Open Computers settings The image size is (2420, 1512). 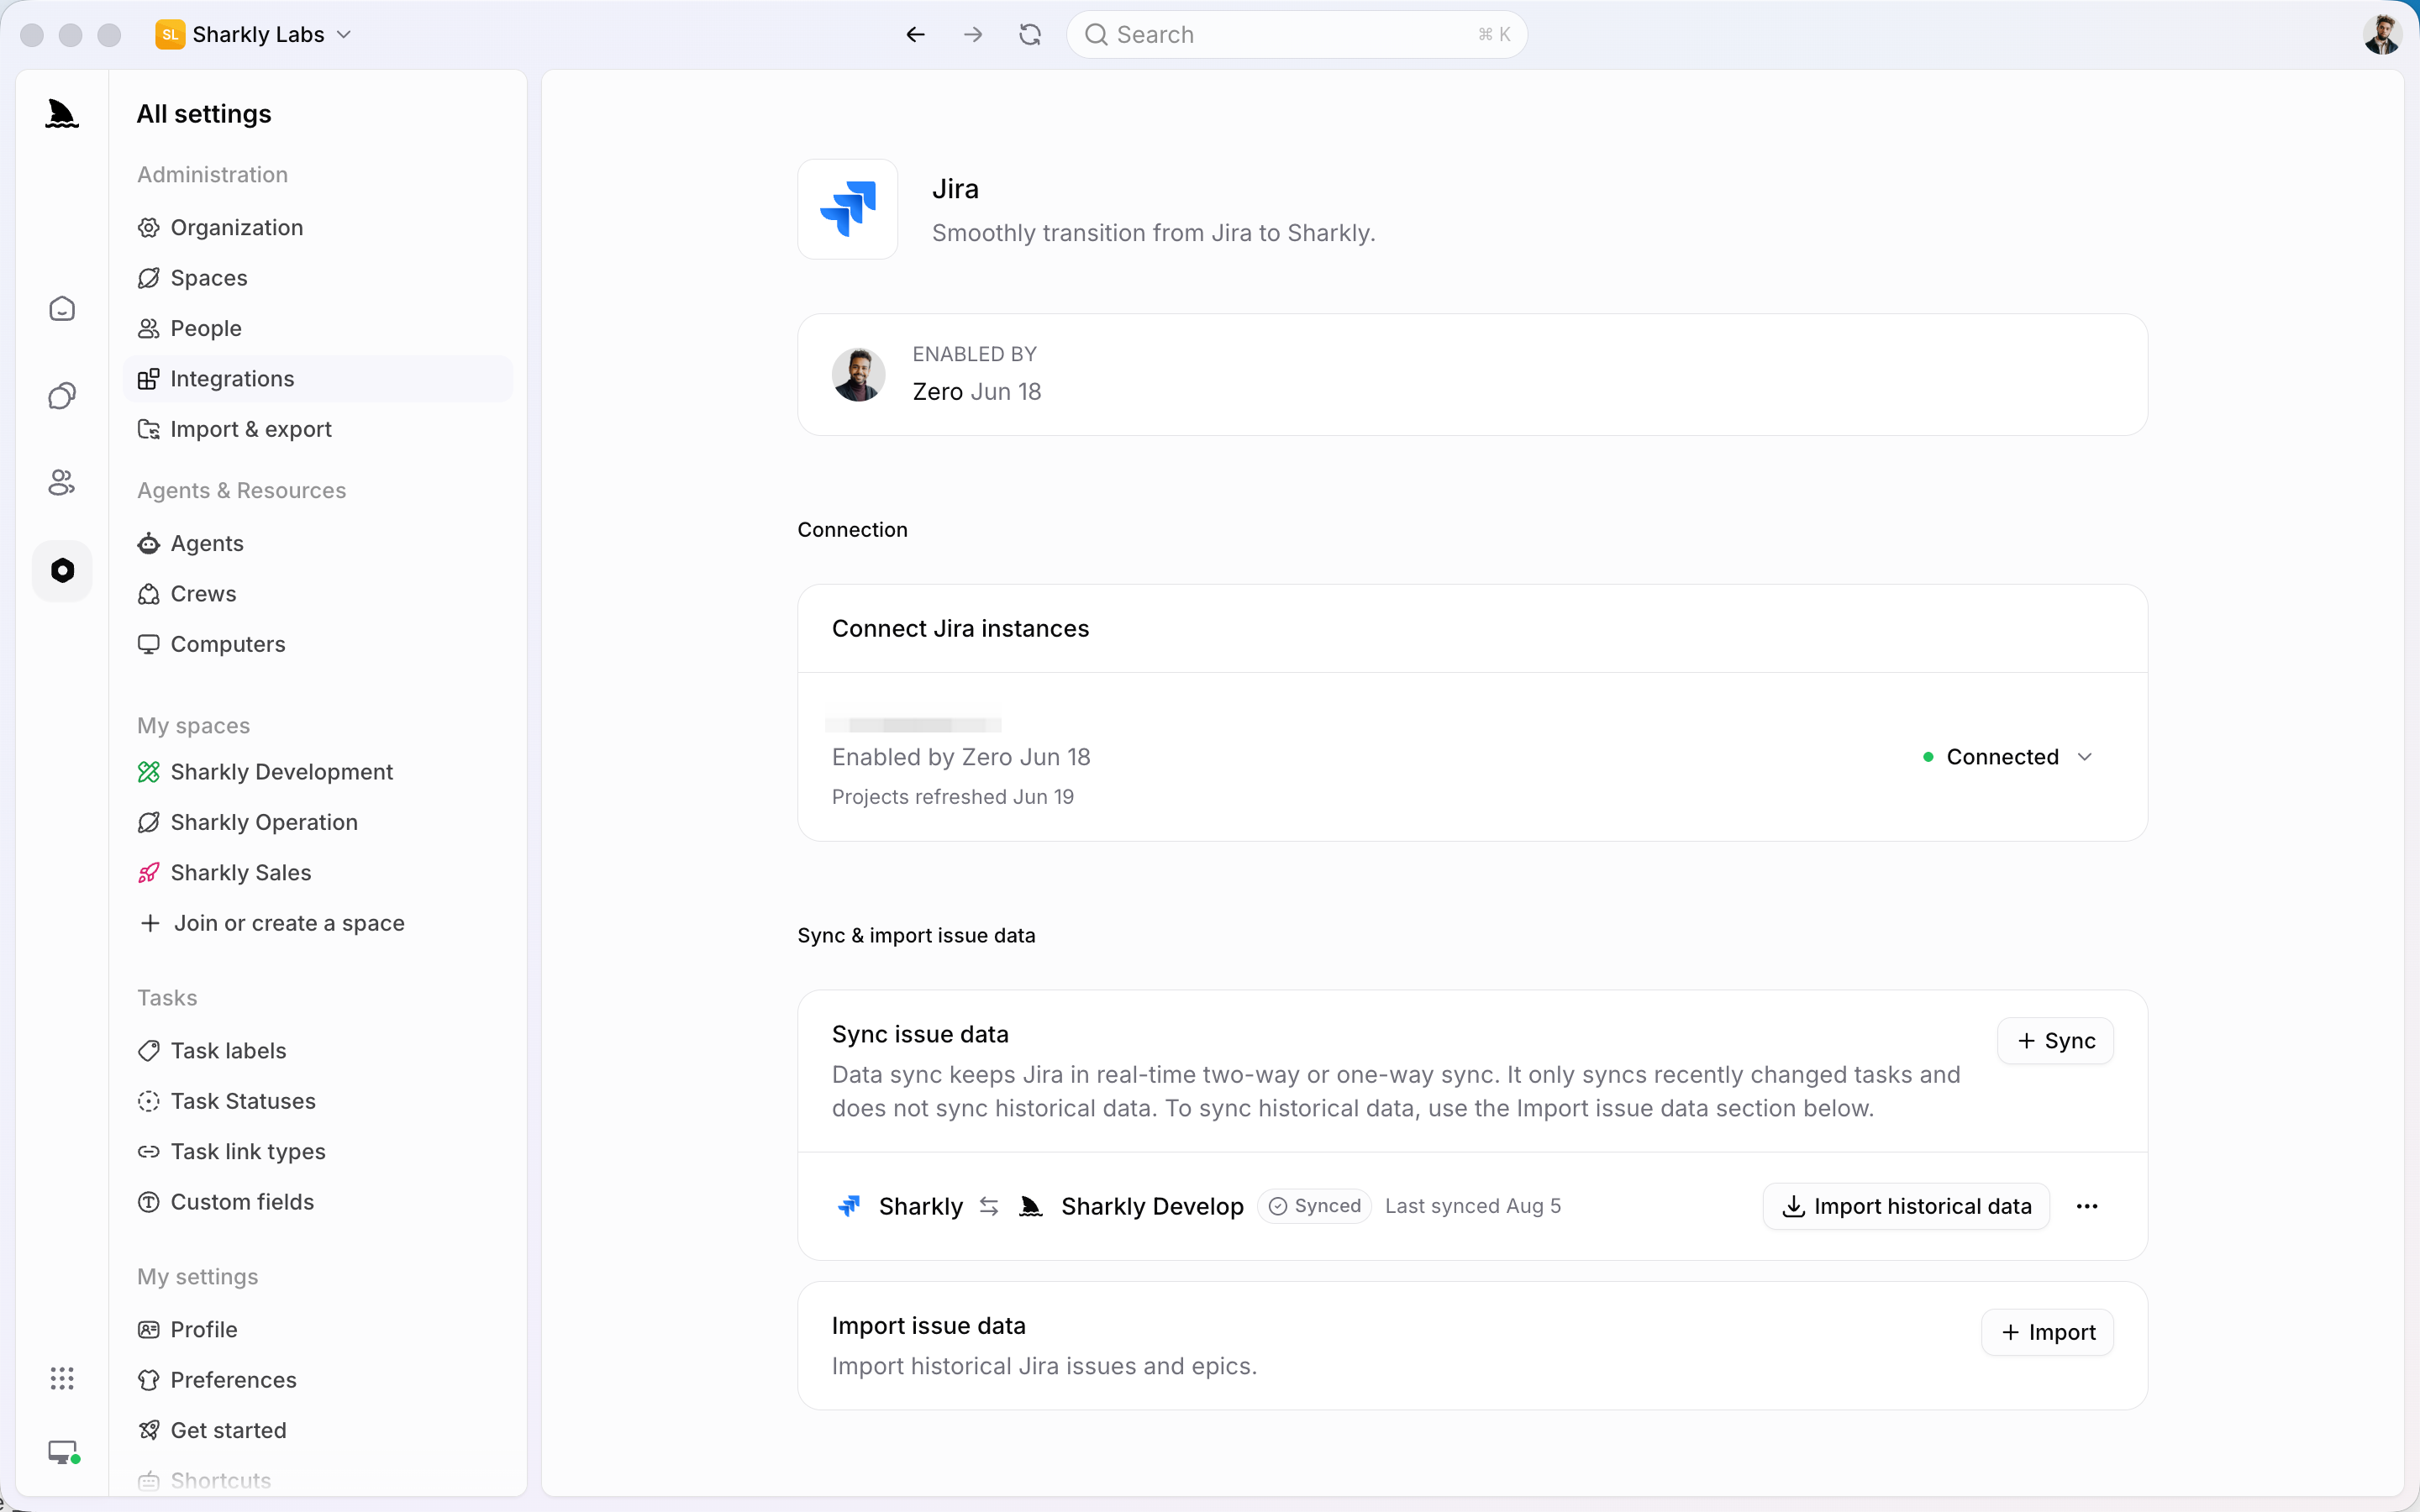coord(318,644)
